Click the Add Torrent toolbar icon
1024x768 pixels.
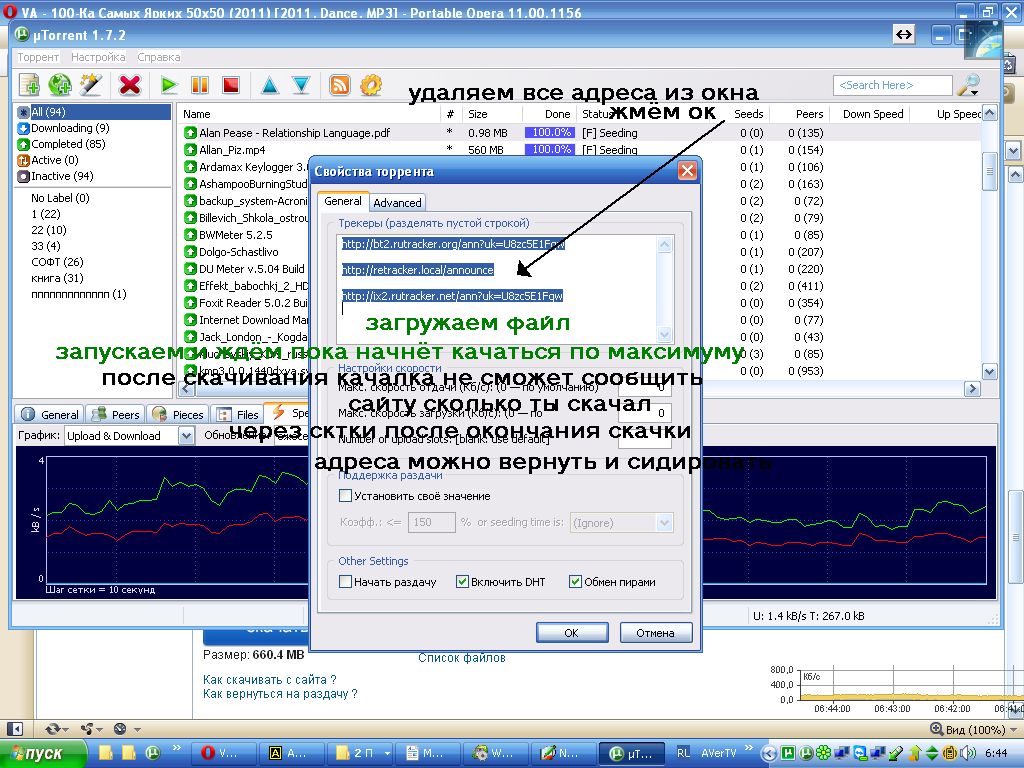pos(29,85)
